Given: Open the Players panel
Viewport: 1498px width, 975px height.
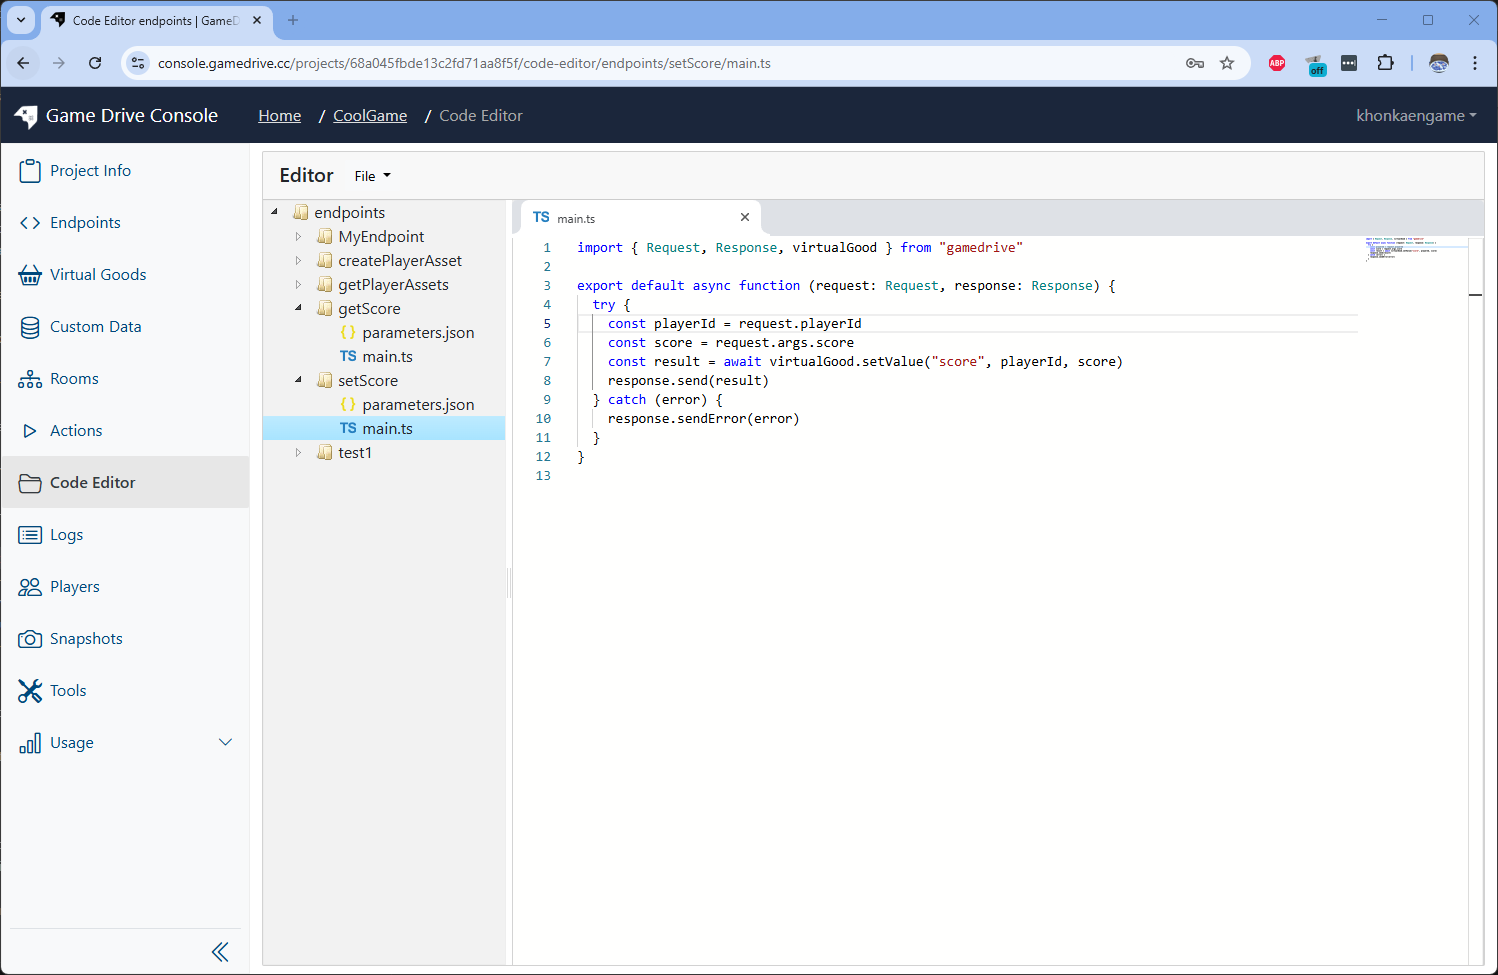Looking at the screenshot, I should pyautogui.click(x=31, y=586).
